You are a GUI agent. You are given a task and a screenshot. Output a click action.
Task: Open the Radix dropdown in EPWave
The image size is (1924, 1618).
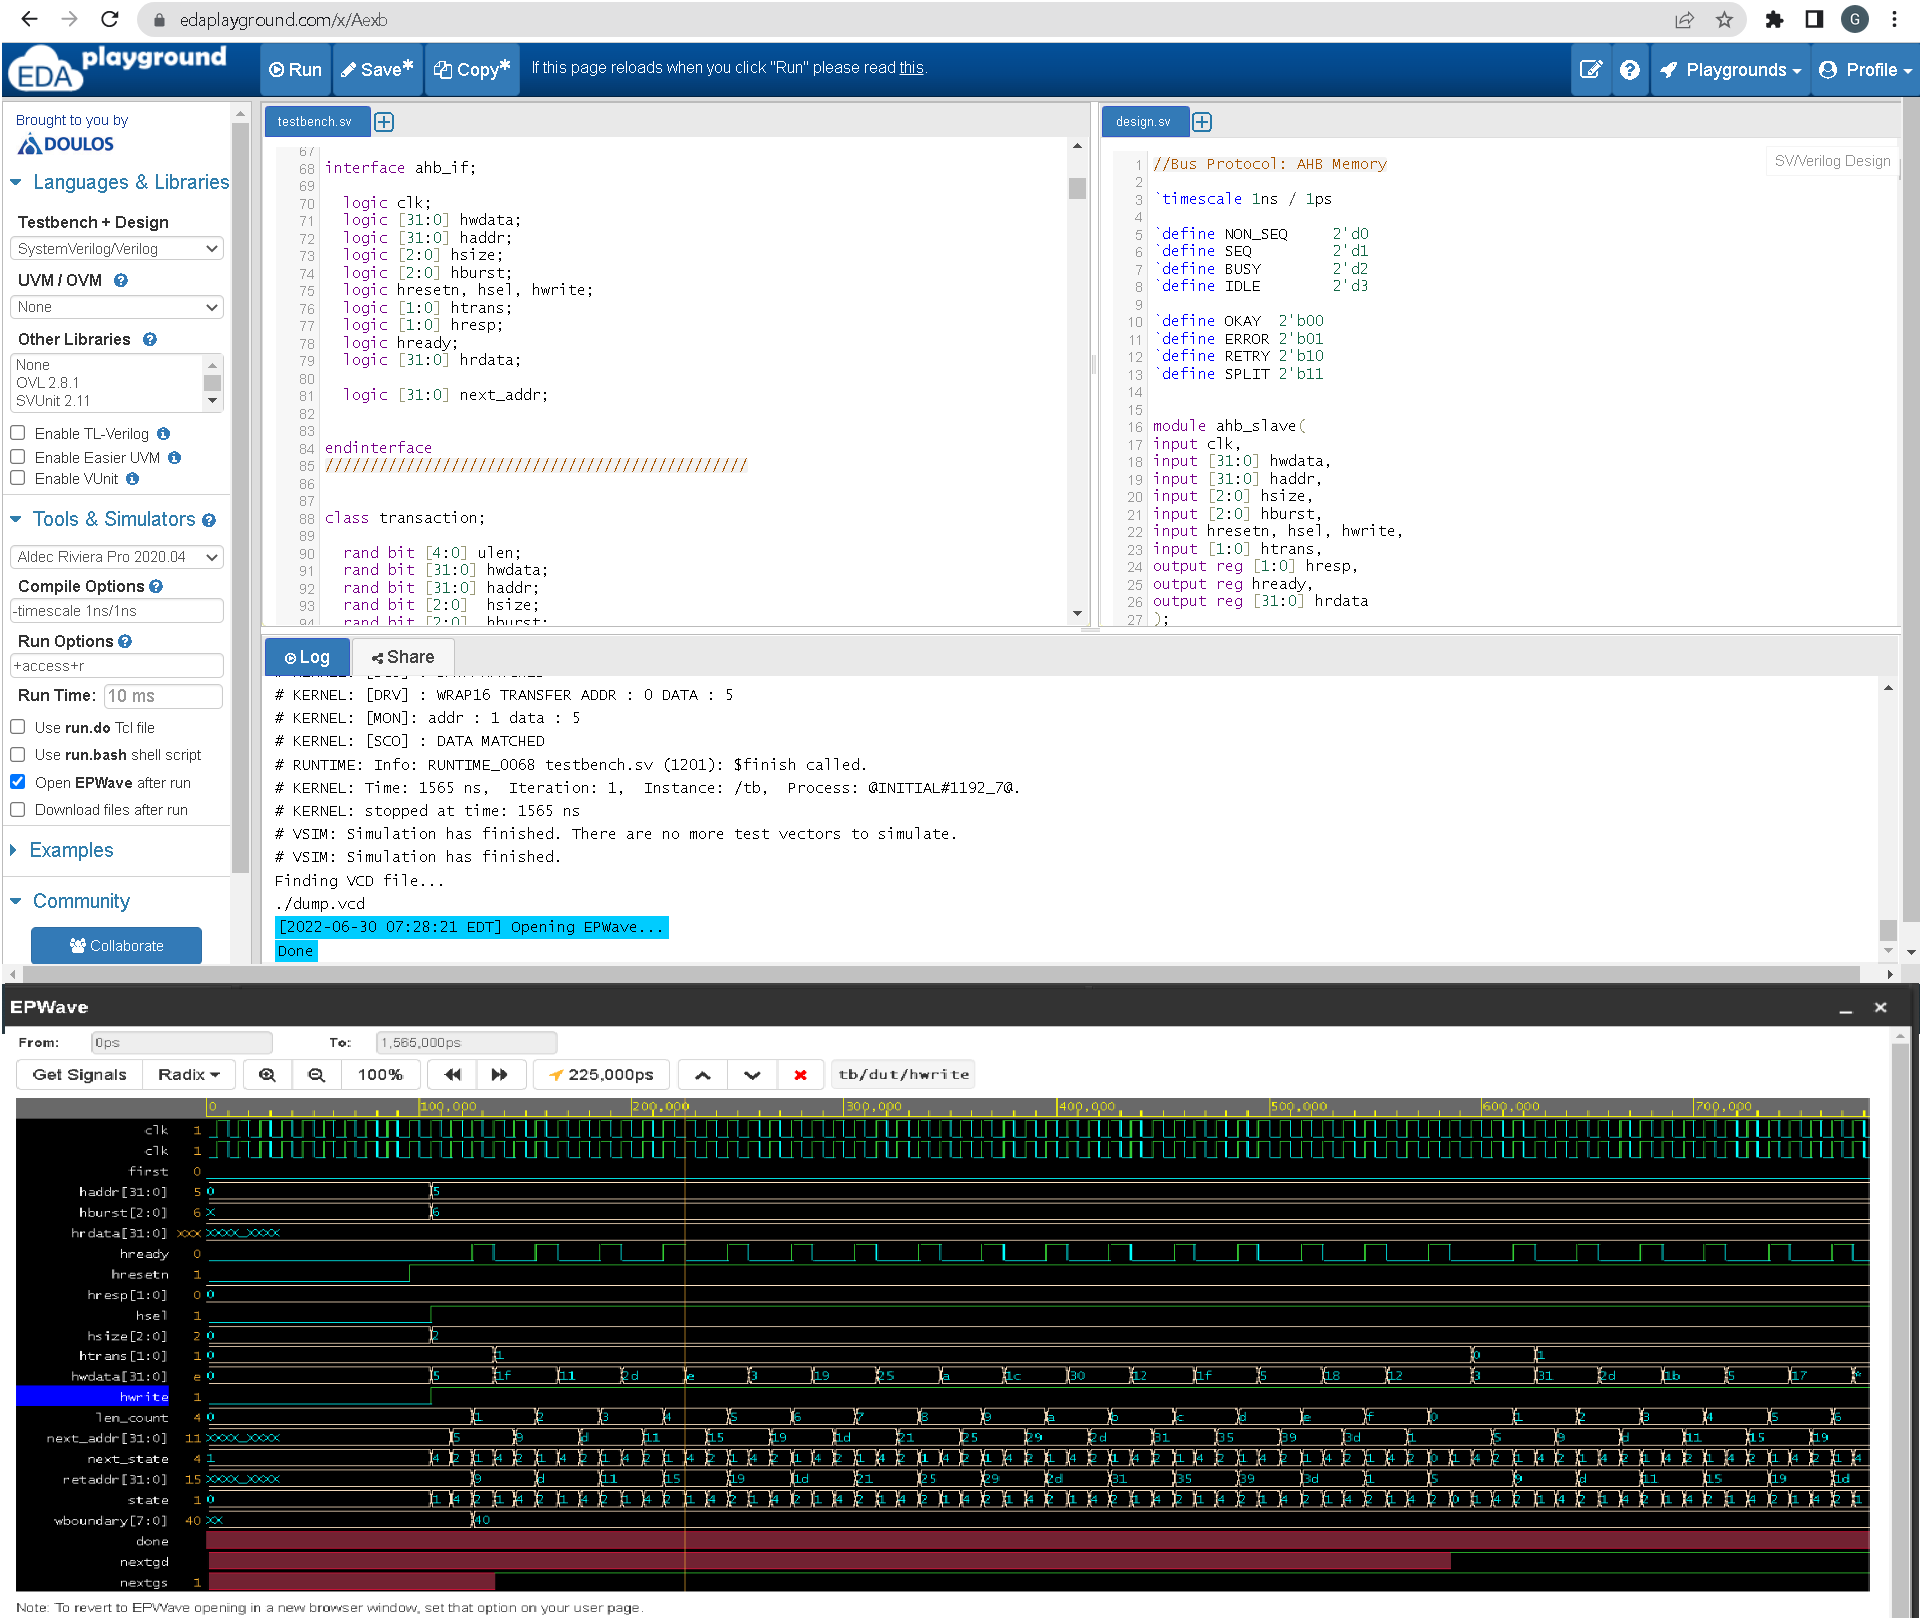[188, 1074]
